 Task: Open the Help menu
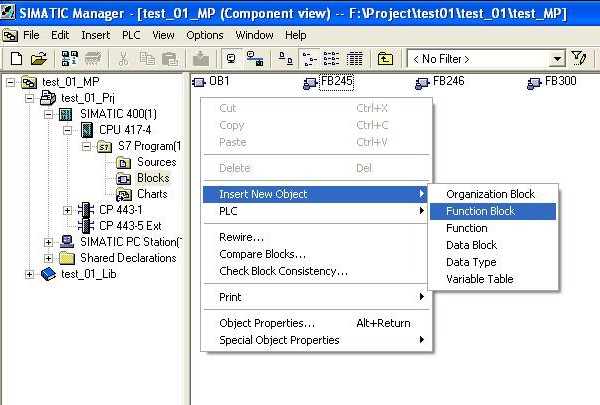pos(295,35)
